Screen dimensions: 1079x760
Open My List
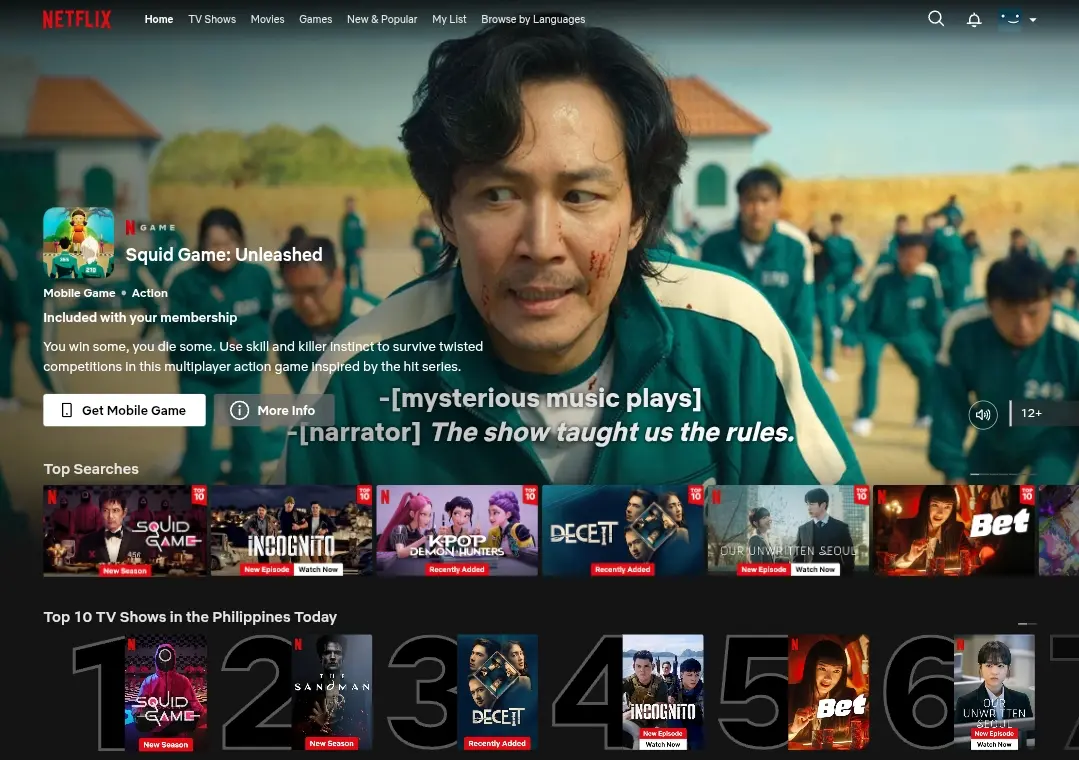[449, 19]
